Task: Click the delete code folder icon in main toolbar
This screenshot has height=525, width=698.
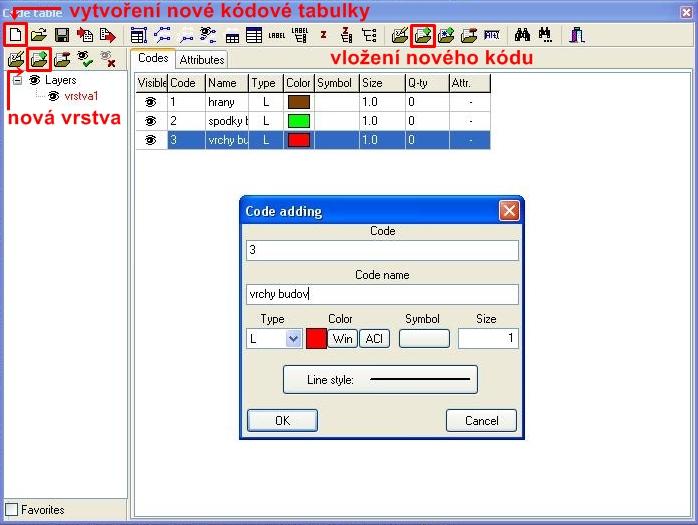Action: point(469,35)
